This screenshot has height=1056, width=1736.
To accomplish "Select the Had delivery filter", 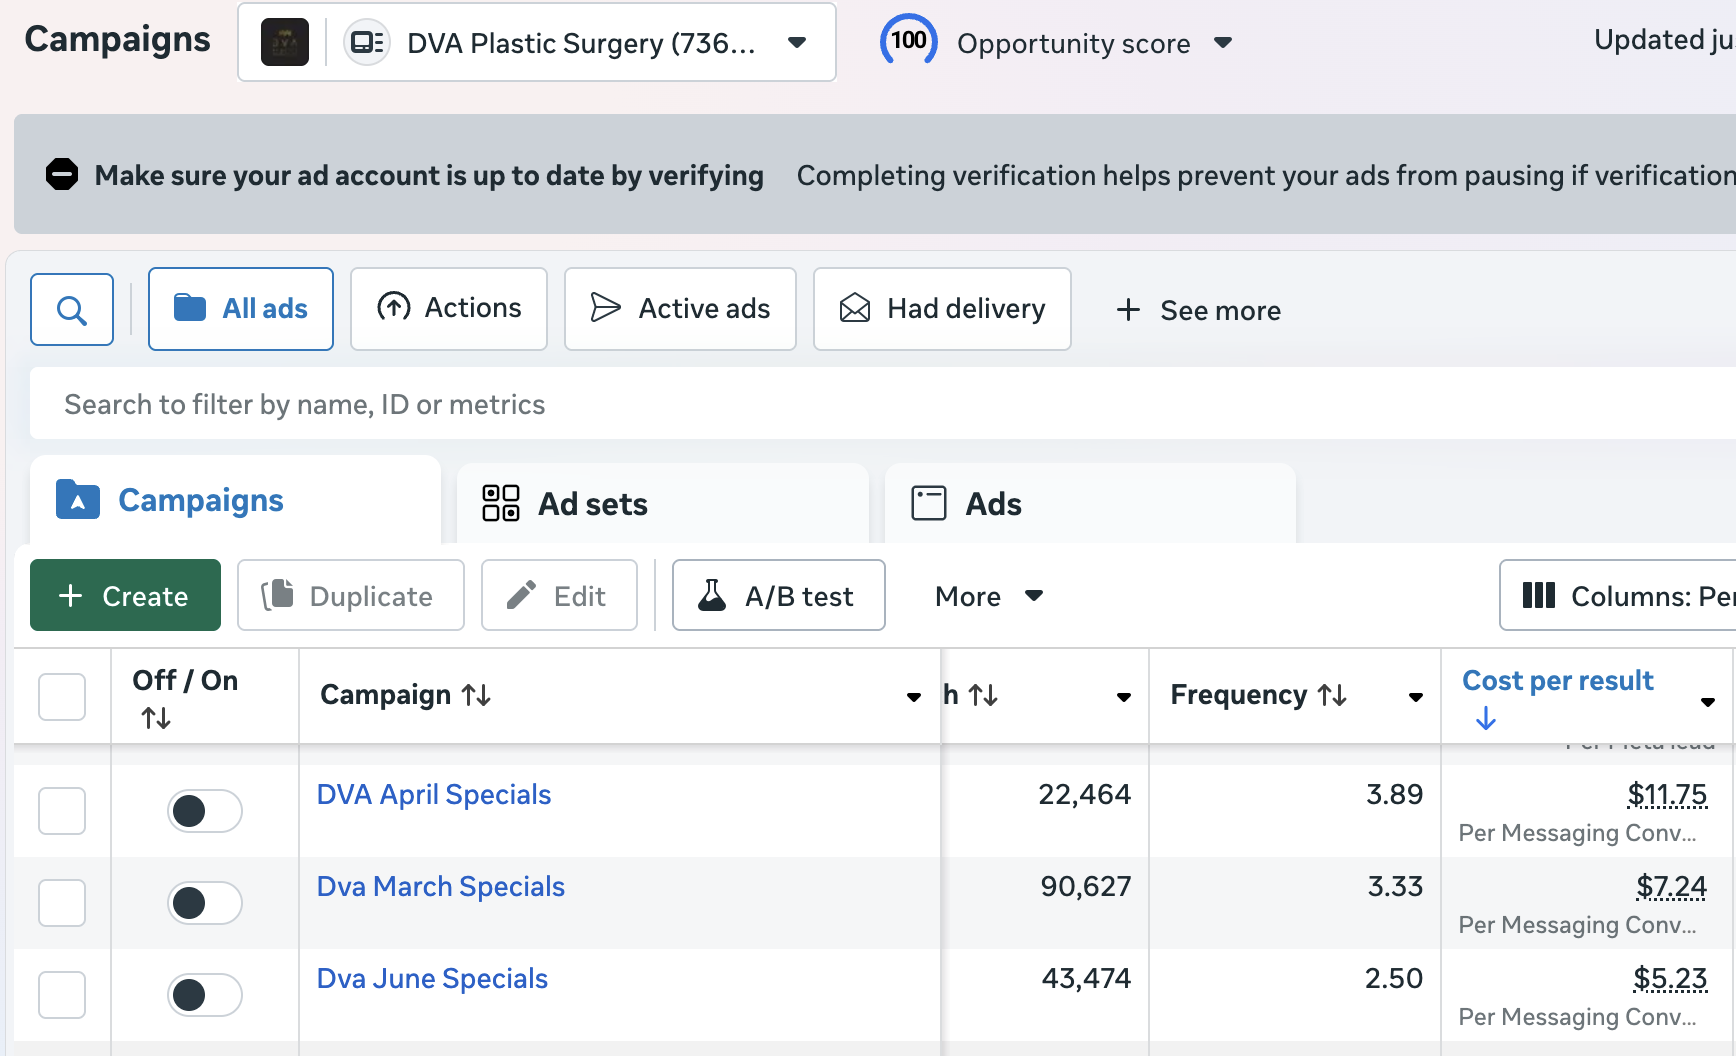I will [x=942, y=309].
